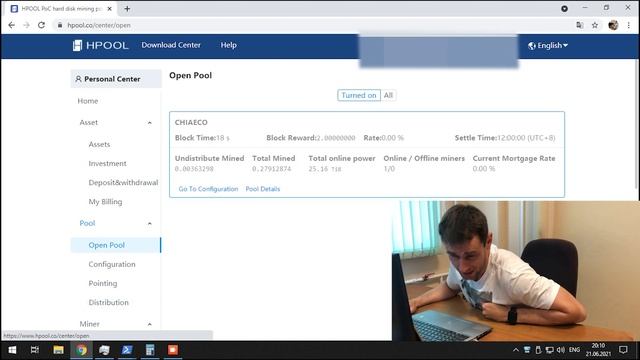Screen dimensions: 640x360
Task: Open Investment in sidebar
Action: pyautogui.click(x=107, y=163)
